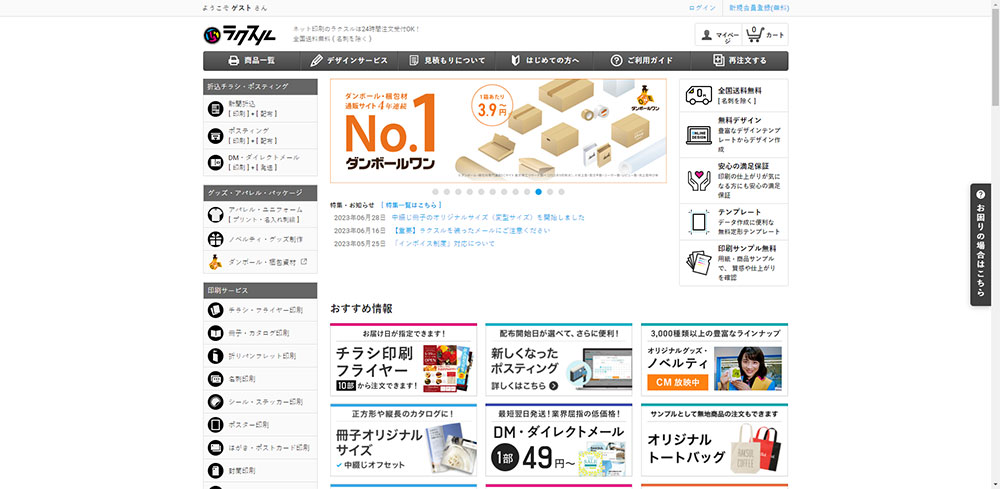The image size is (1000, 489).
Task: Open the shopping cart カート icon
Action: (754, 34)
